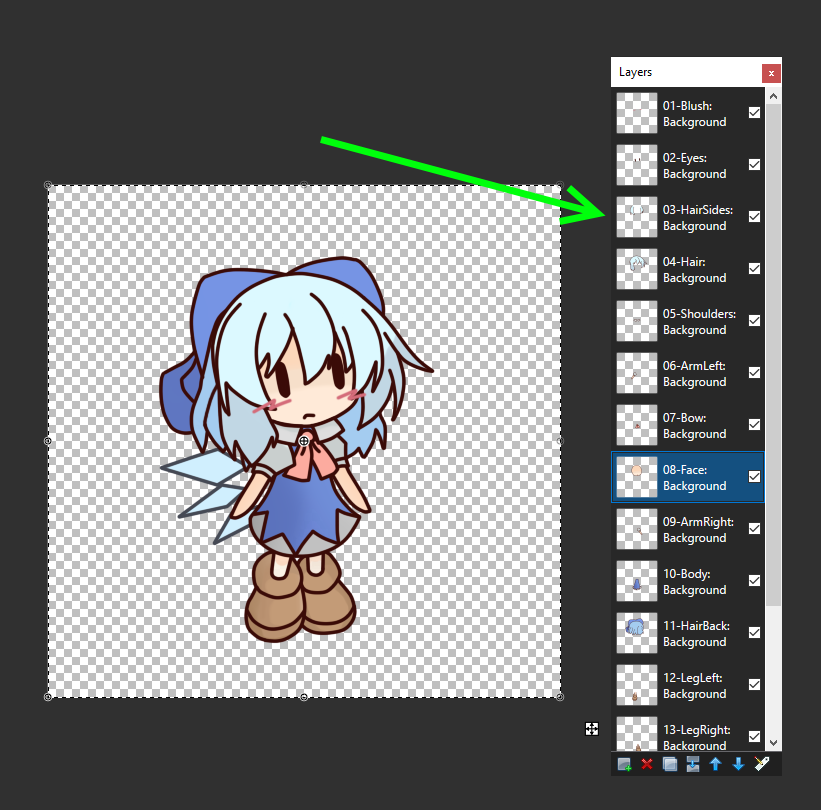The width and height of the screenshot is (821, 810).
Task: Move layer down with blue down arrow
Action: 738,764
